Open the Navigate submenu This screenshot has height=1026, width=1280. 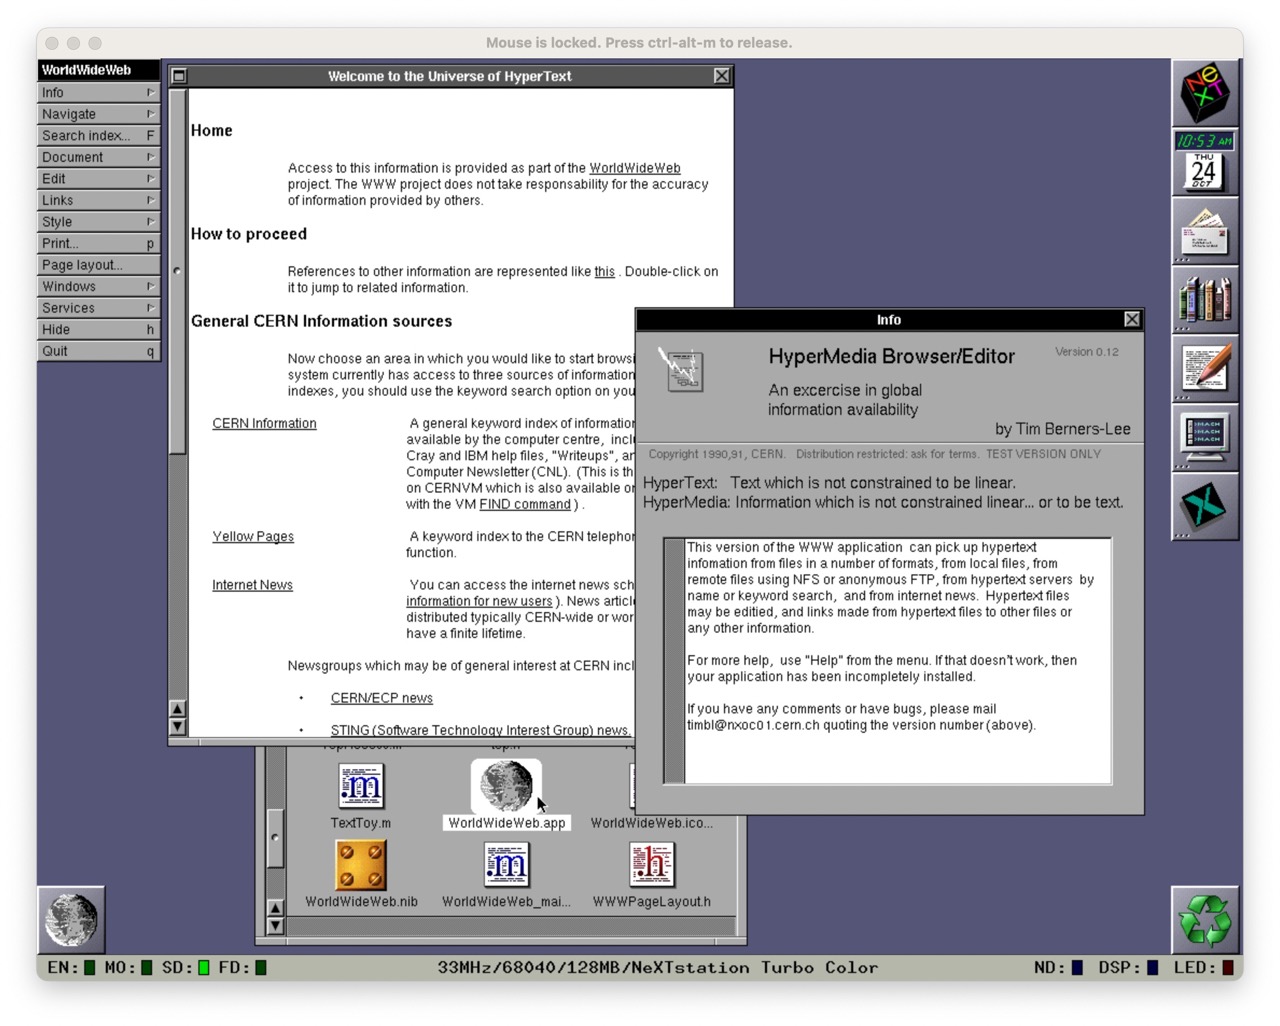(98, 114)
